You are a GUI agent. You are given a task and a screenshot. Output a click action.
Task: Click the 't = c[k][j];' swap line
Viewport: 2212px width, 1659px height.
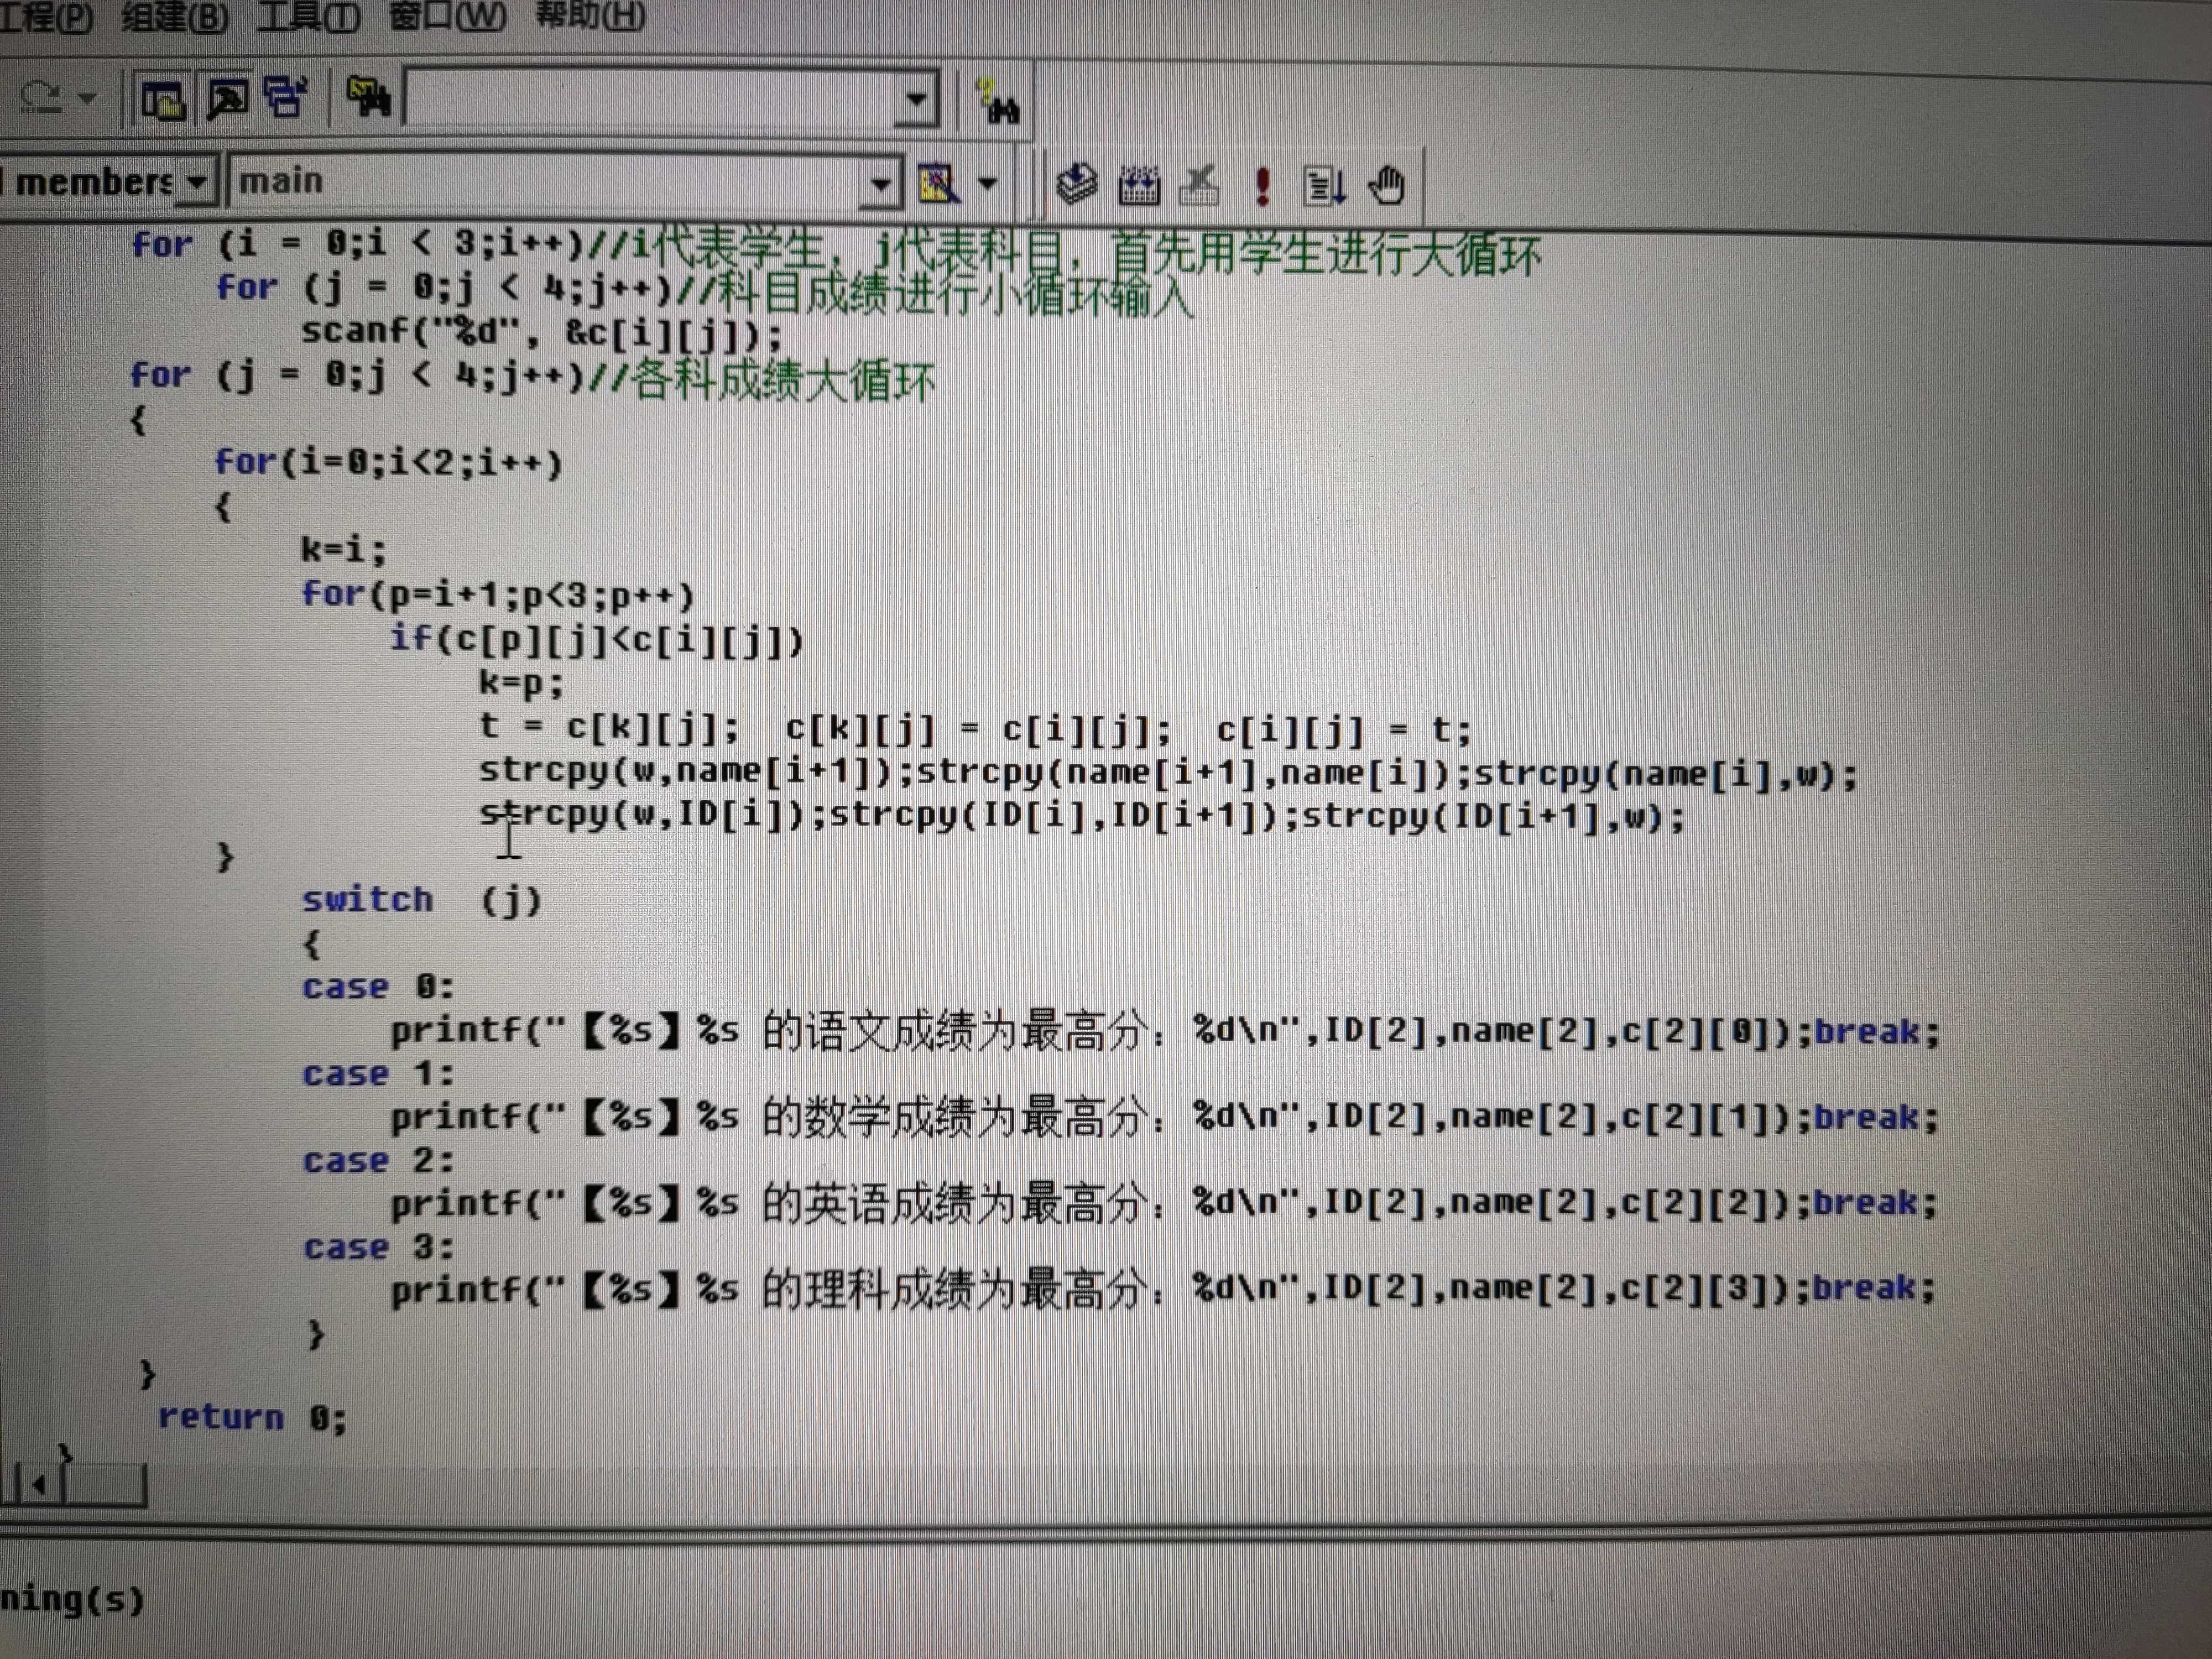coord(975,729)
